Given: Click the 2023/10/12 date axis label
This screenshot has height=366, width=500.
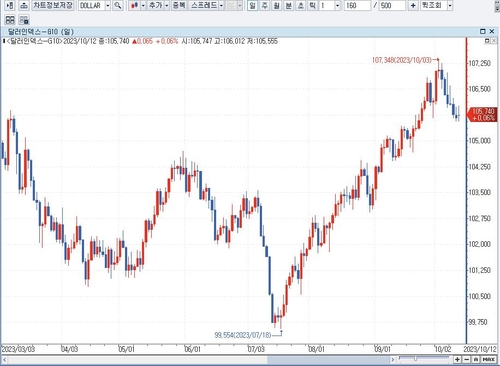Looking at the screenshot, I should [480, 349].
